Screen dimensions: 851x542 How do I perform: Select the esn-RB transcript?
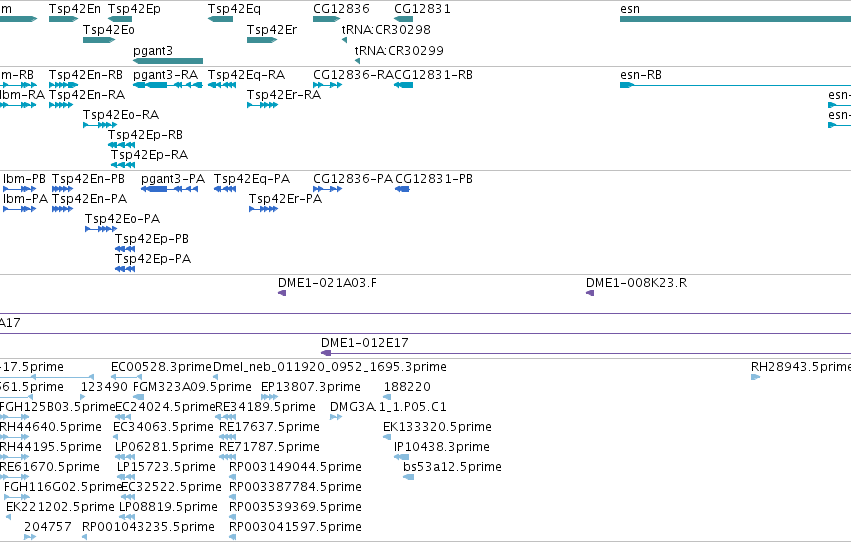click(x=735, y=85)
